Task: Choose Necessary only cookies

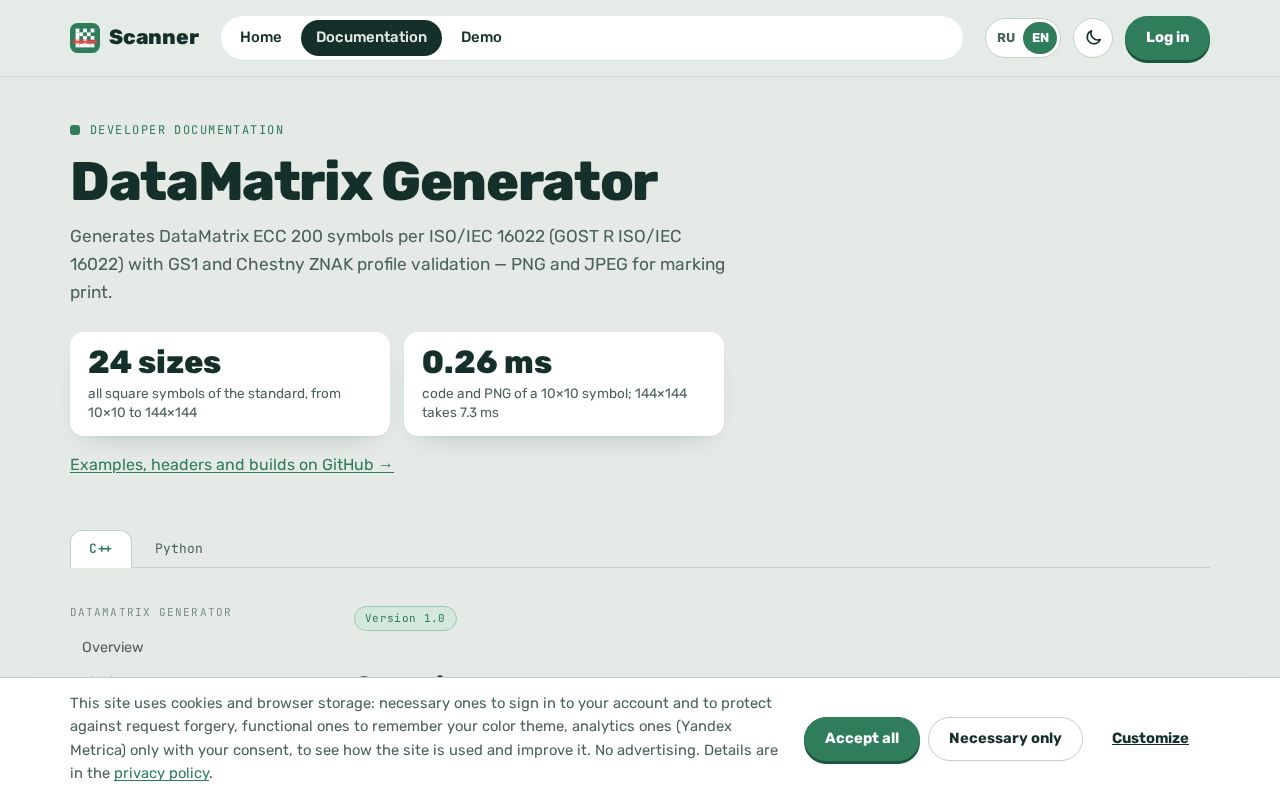Action: click(x=1005, y=739)
